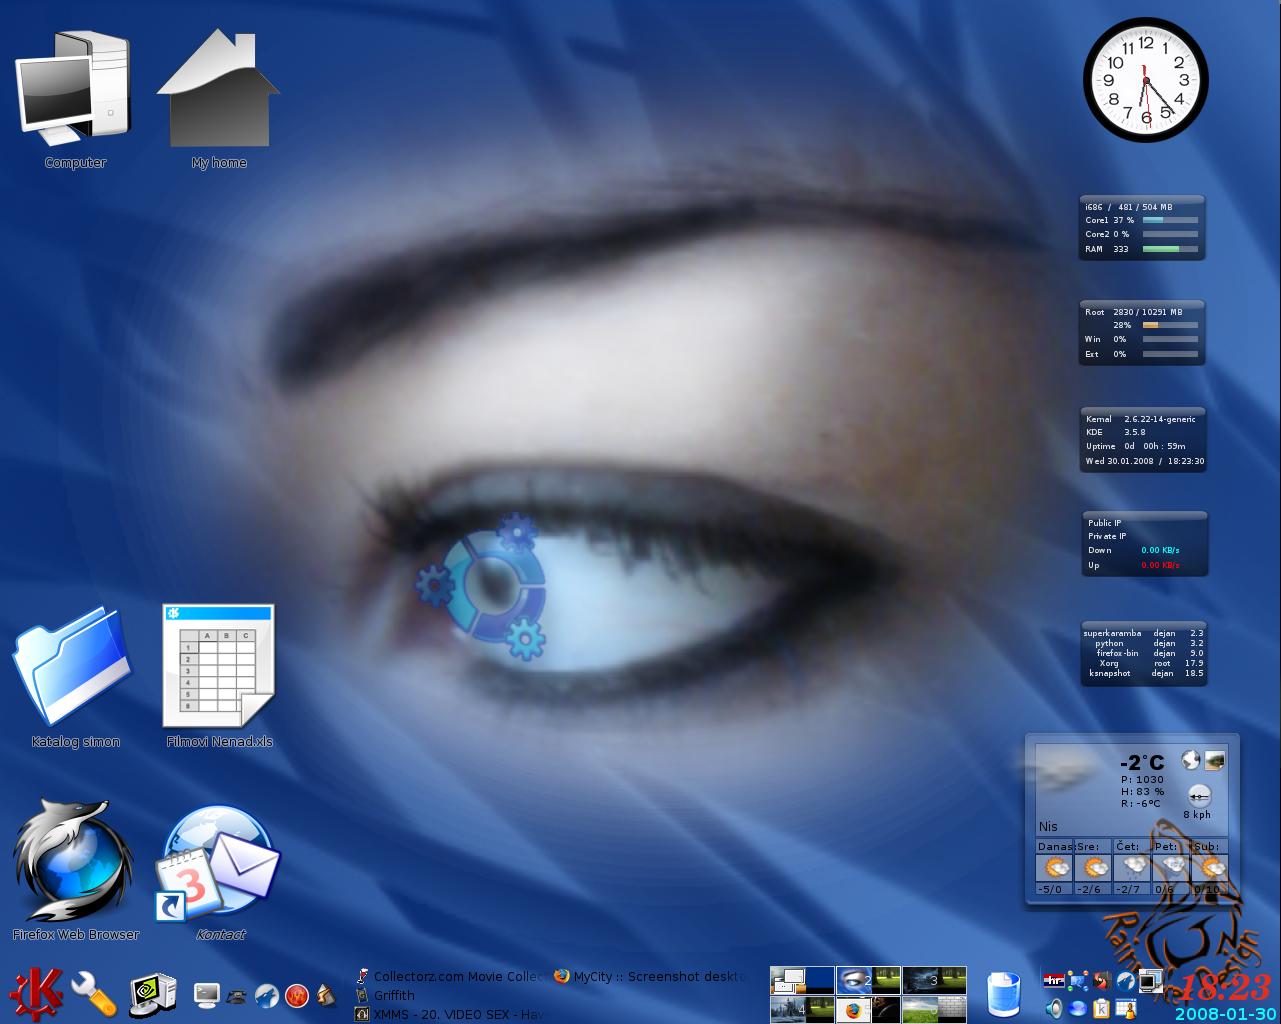Click the red-and-black tray icon beside the network icon
This screenshot has width=1281, height=1024.
pos(1101,981)
